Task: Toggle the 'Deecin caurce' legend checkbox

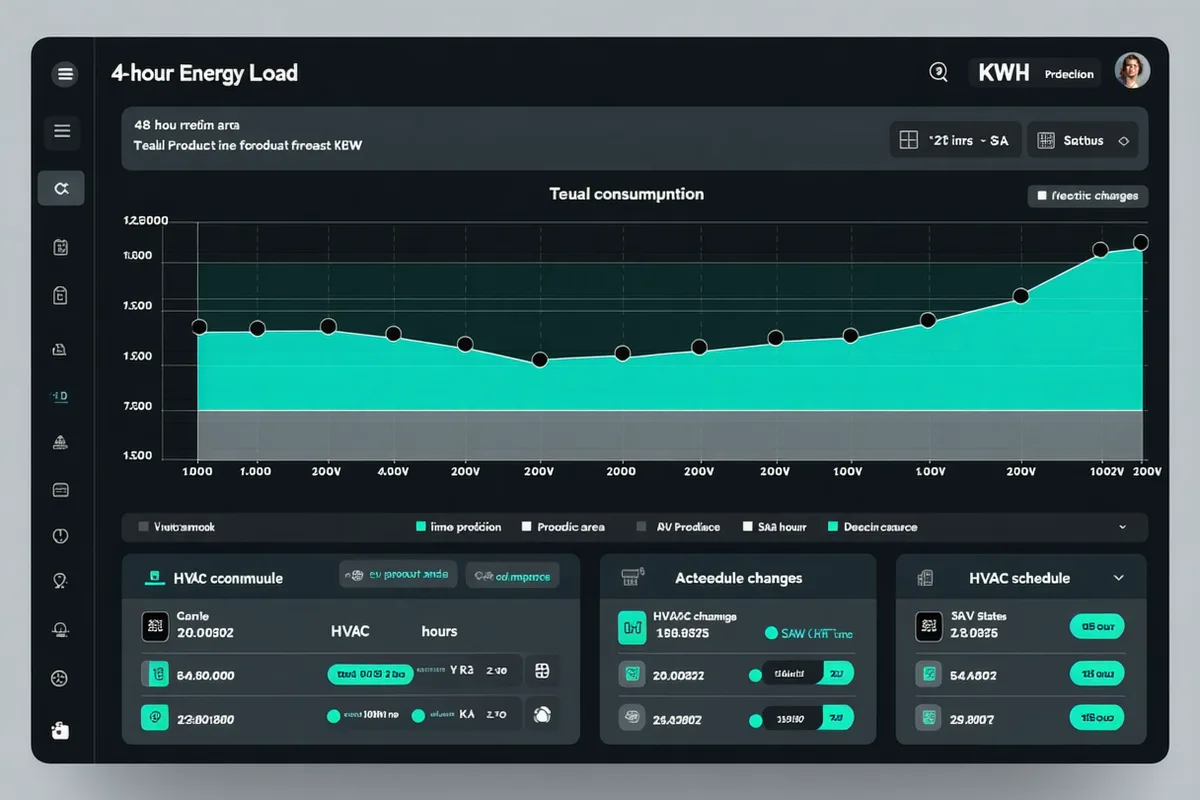Action: tap(833, 526)
